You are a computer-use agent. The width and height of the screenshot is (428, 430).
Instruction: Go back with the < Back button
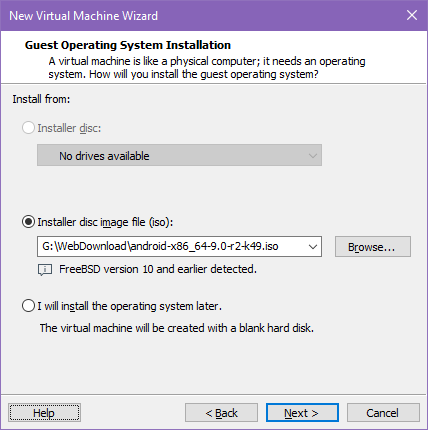221,413
